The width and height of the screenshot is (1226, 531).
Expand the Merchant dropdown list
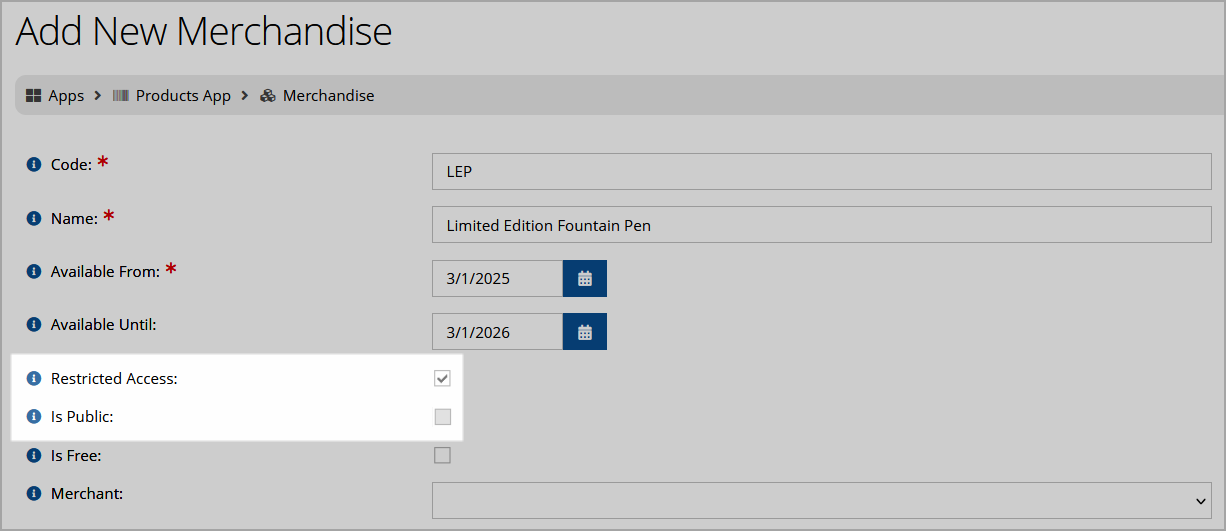822,501
